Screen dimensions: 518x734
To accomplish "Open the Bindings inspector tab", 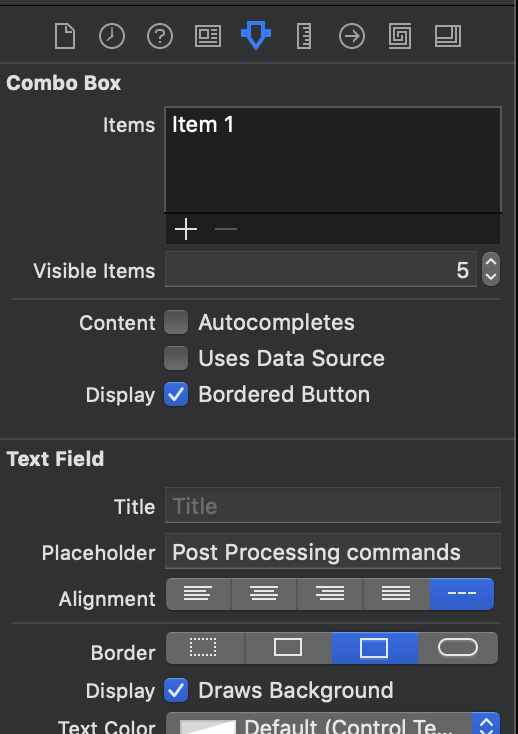I will (400, 36).
